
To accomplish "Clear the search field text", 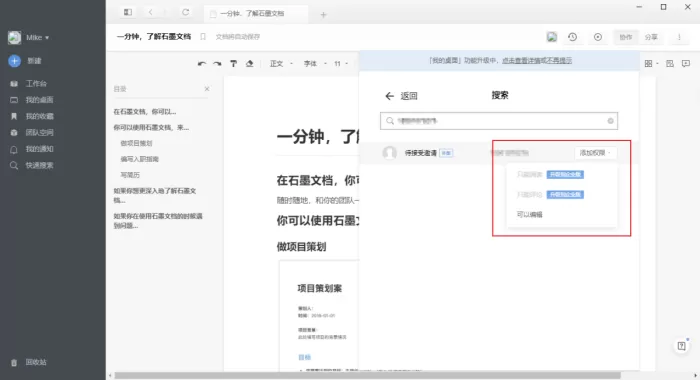I will (x=610, y=121).
